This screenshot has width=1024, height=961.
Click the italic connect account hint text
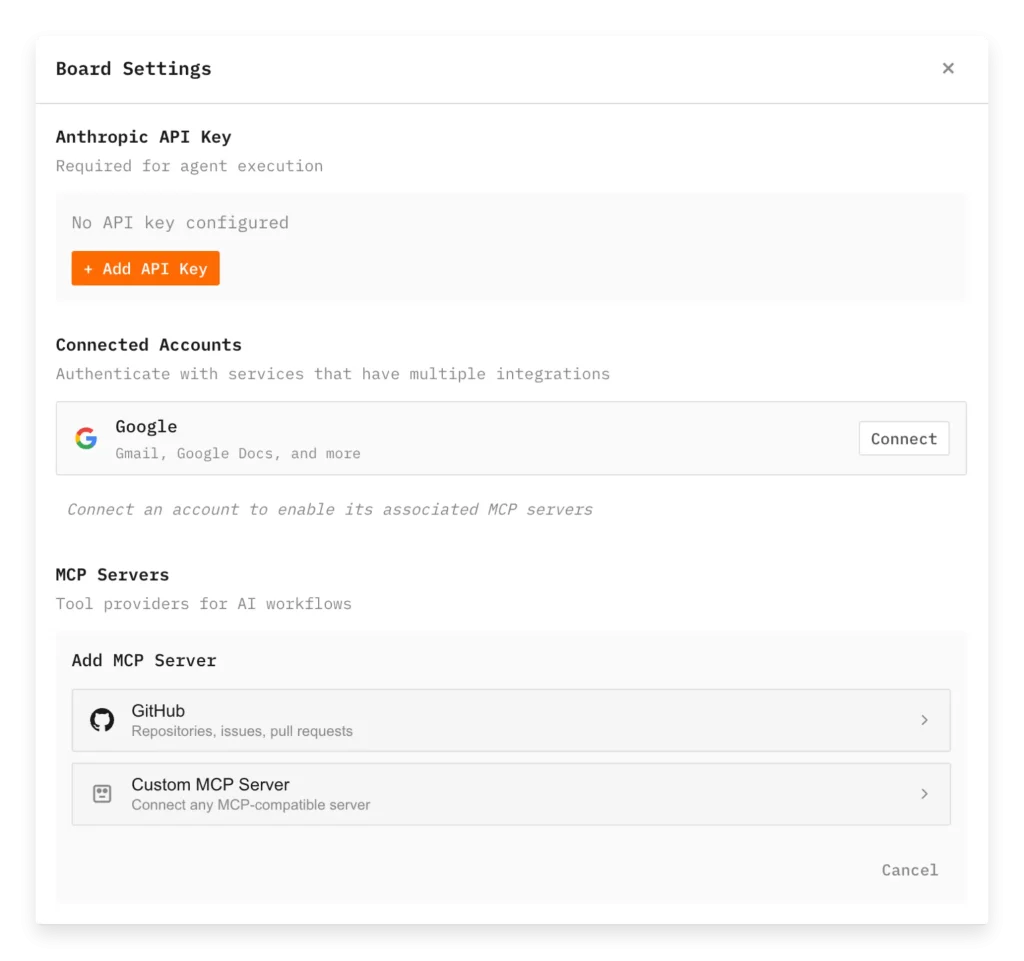pos(329,509)
